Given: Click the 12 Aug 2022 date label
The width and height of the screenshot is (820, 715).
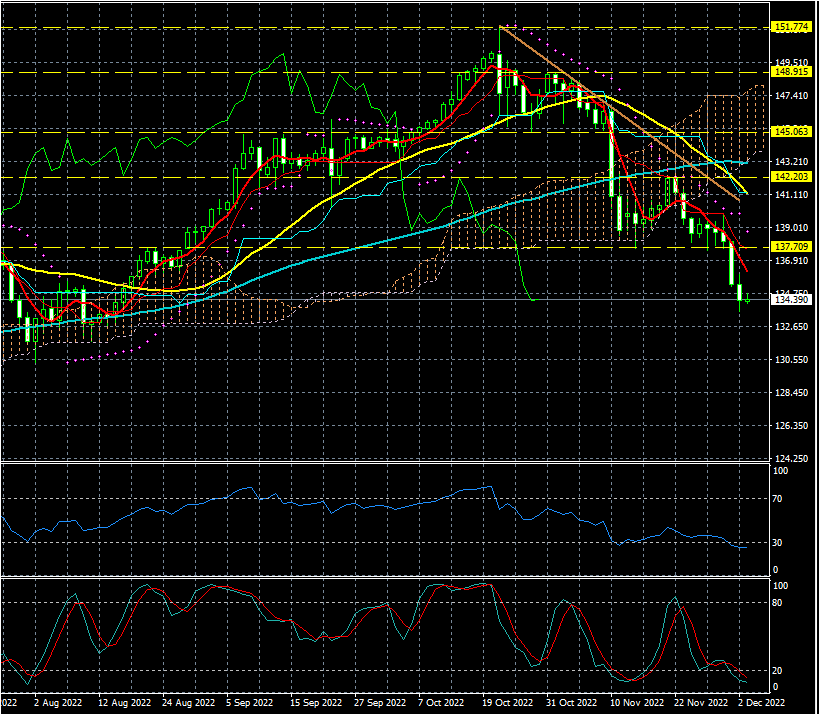Looking at the screenshot, I should coord(124,702).
